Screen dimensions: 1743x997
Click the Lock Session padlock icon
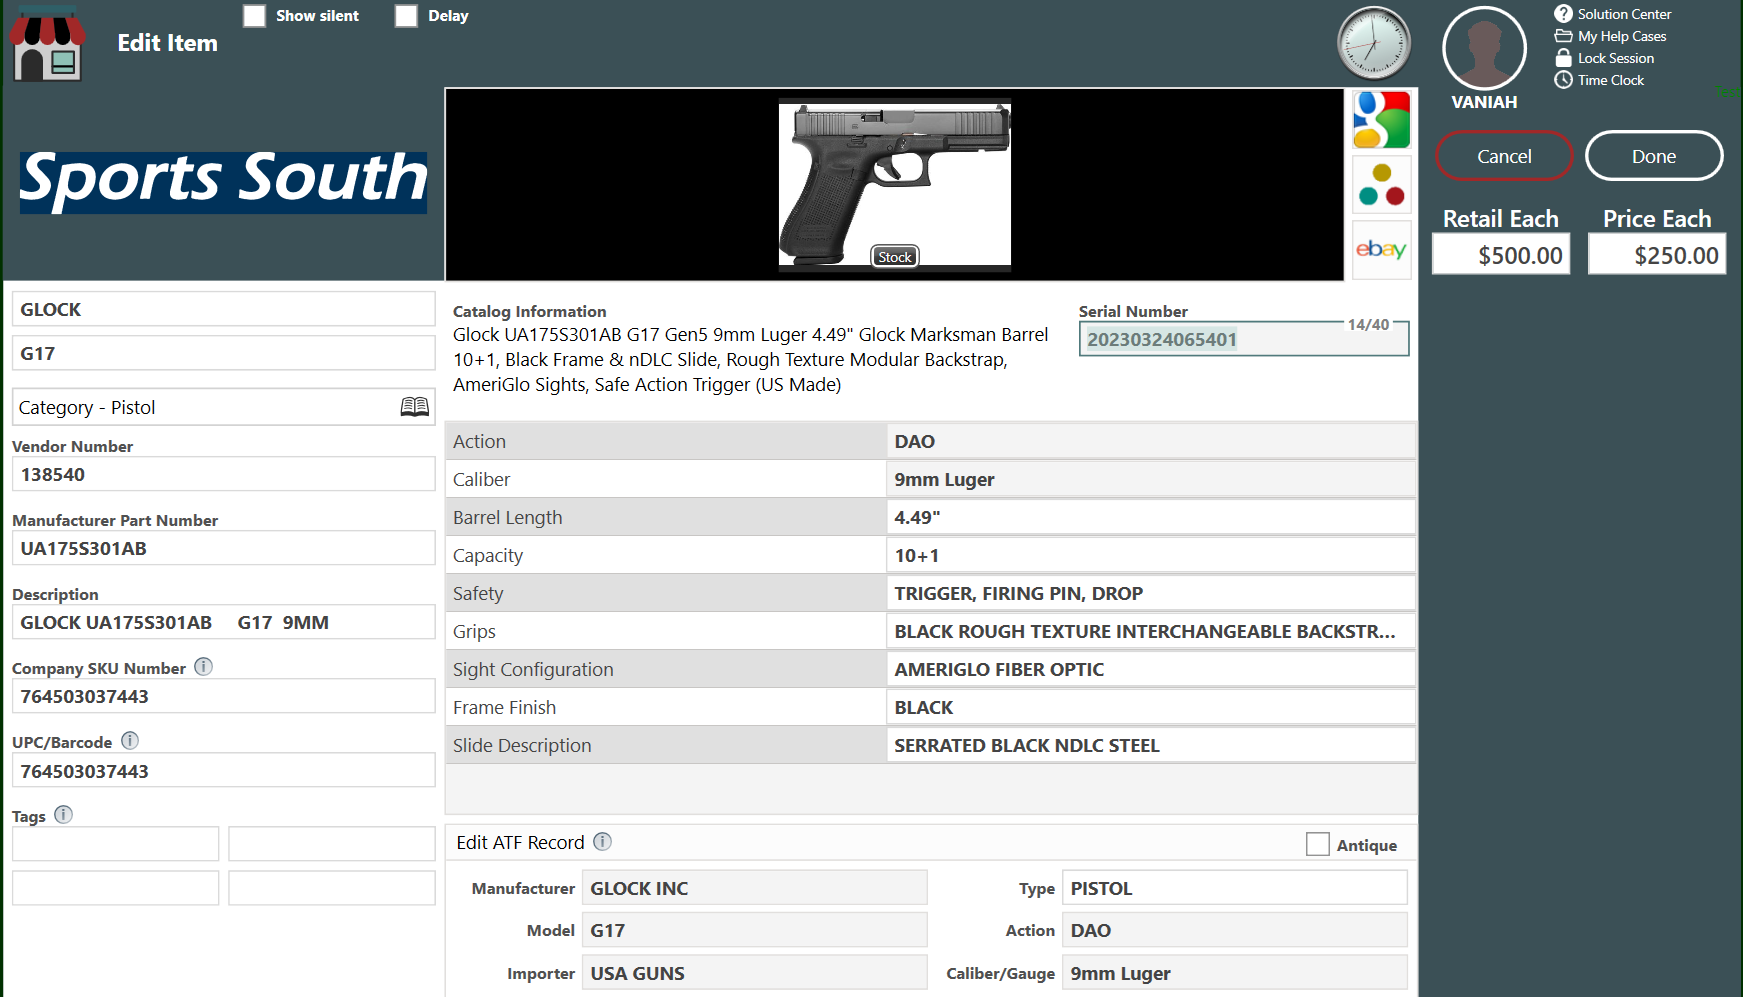tap(1563, 58)
